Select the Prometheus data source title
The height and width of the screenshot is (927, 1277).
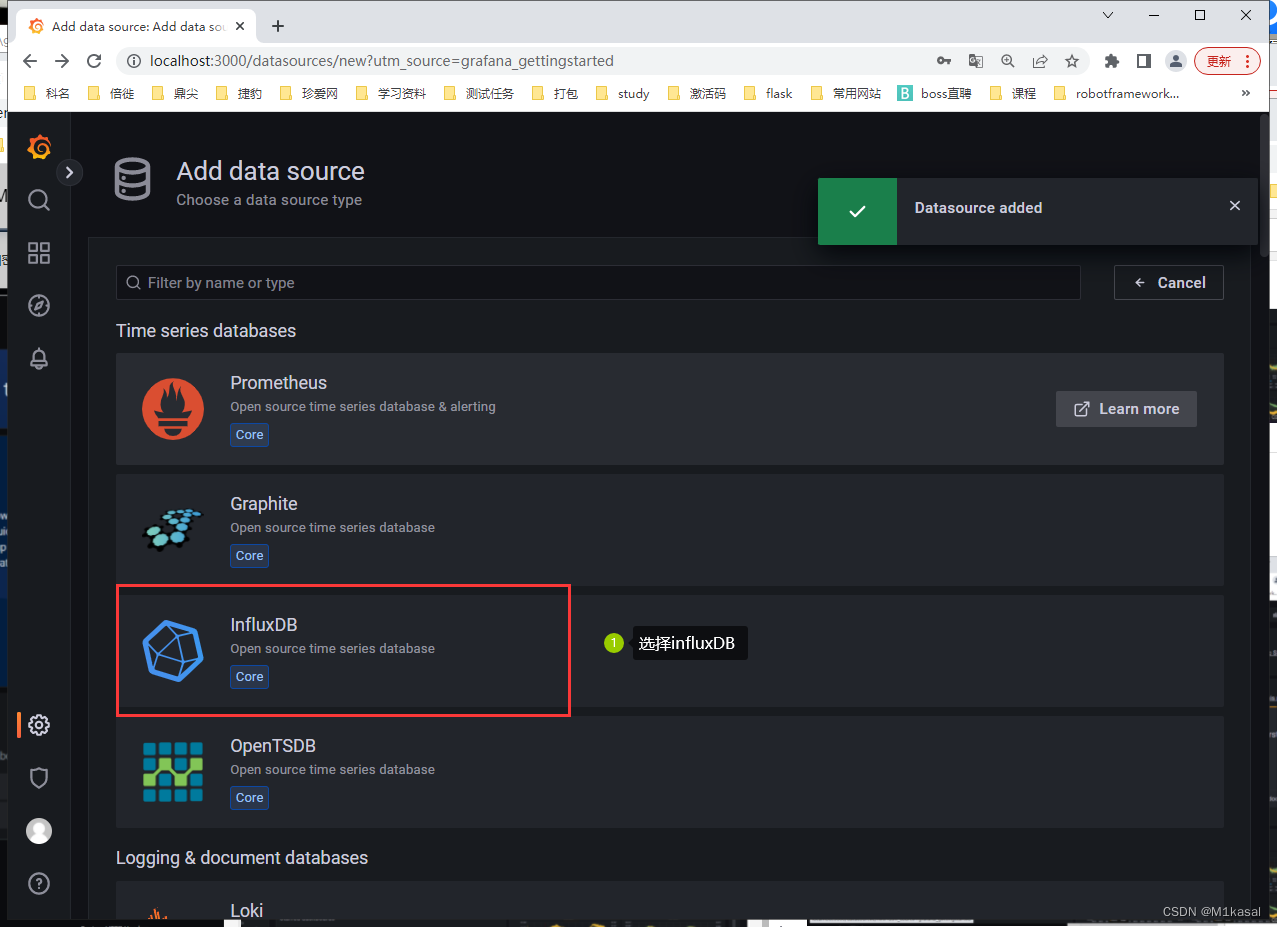tap(278, 383)
